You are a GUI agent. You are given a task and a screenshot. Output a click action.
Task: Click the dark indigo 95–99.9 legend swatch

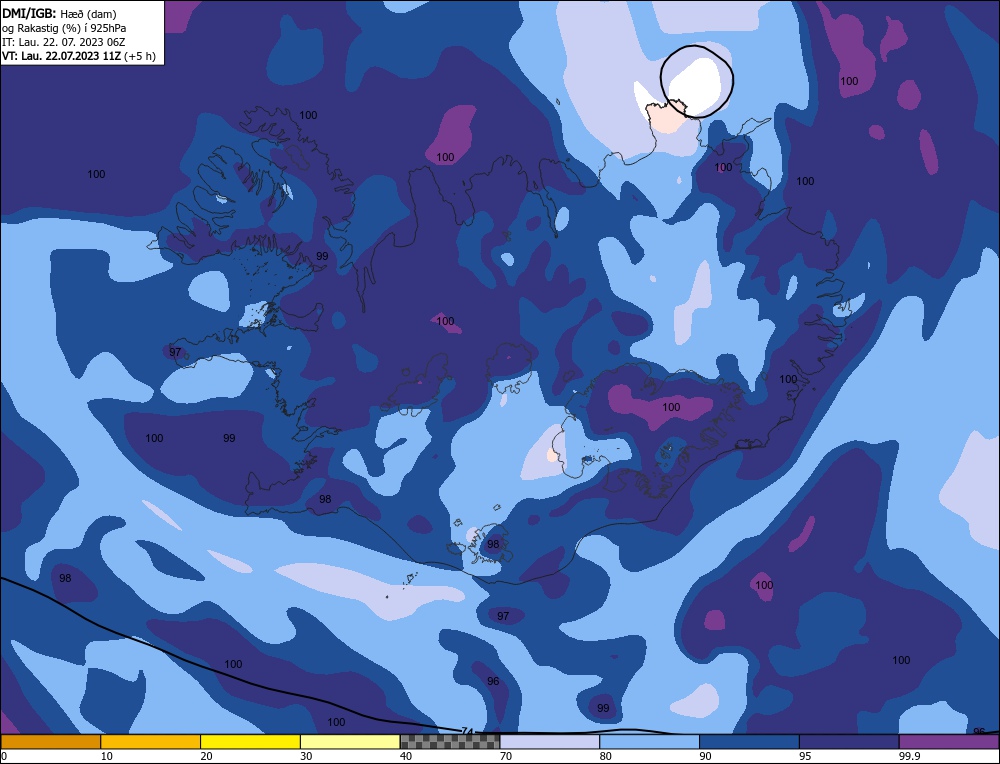click(x=849, y=742)
